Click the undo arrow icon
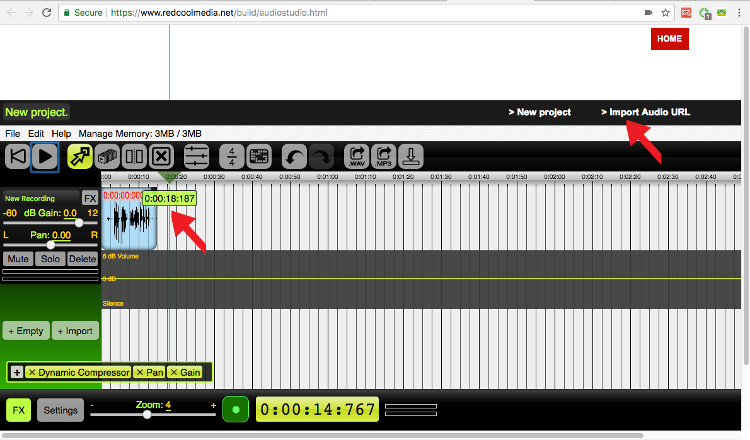 [294, 157]
